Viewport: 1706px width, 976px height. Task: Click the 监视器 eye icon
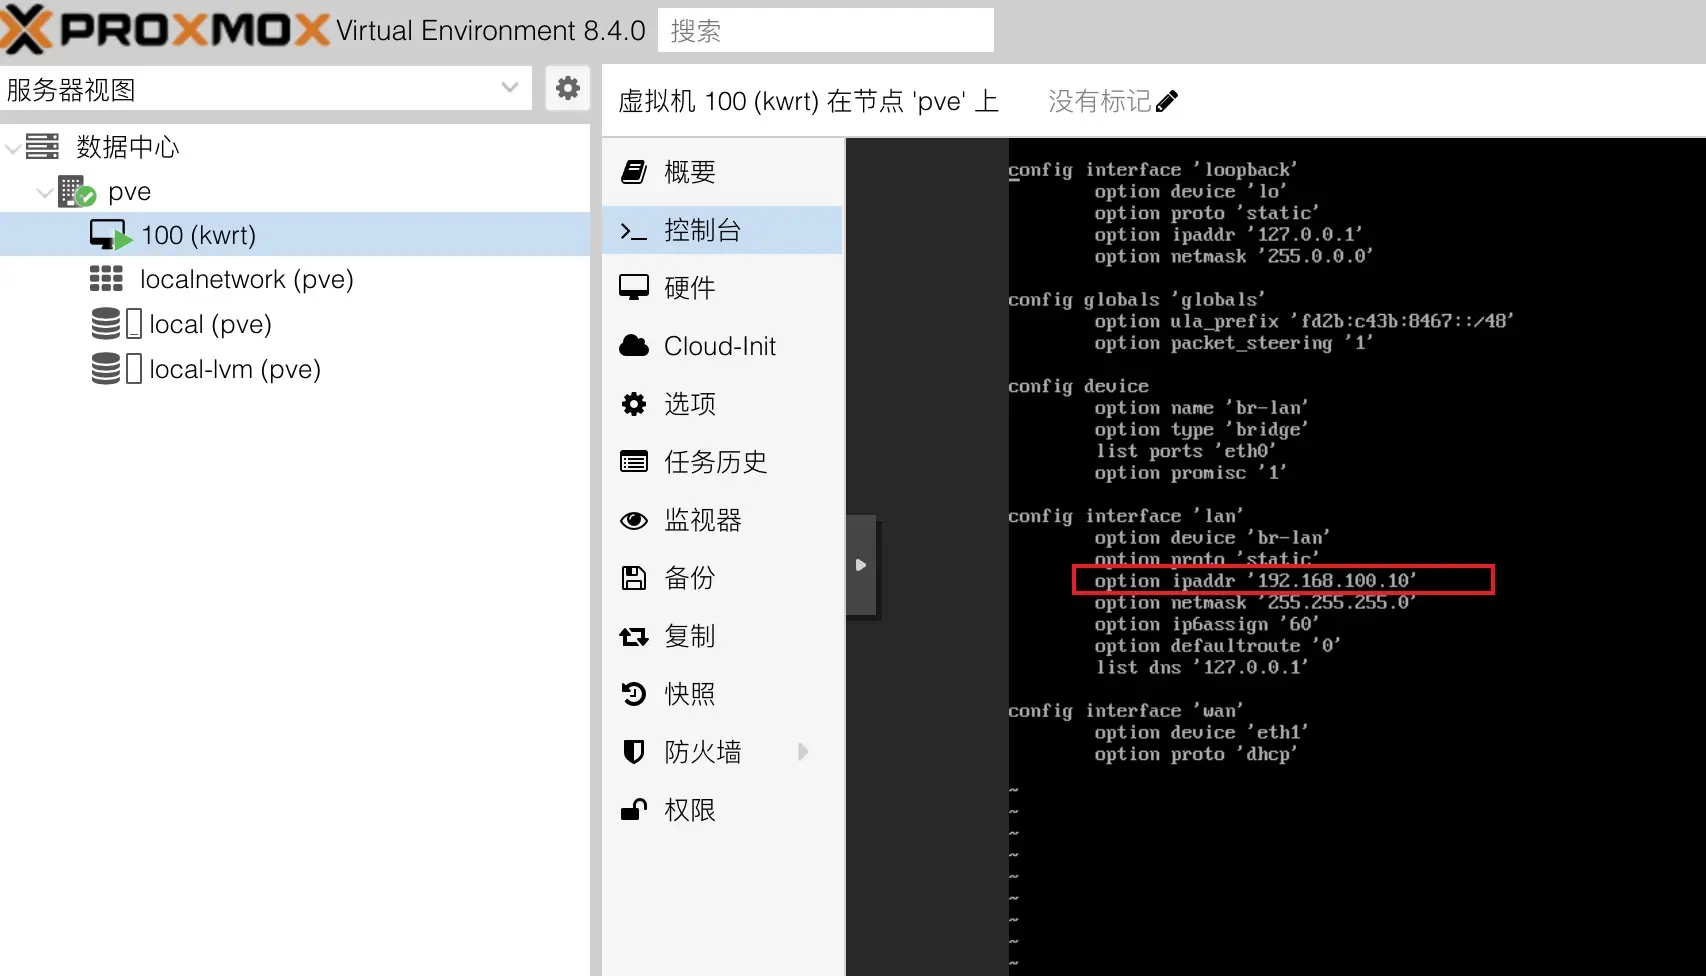634,520
